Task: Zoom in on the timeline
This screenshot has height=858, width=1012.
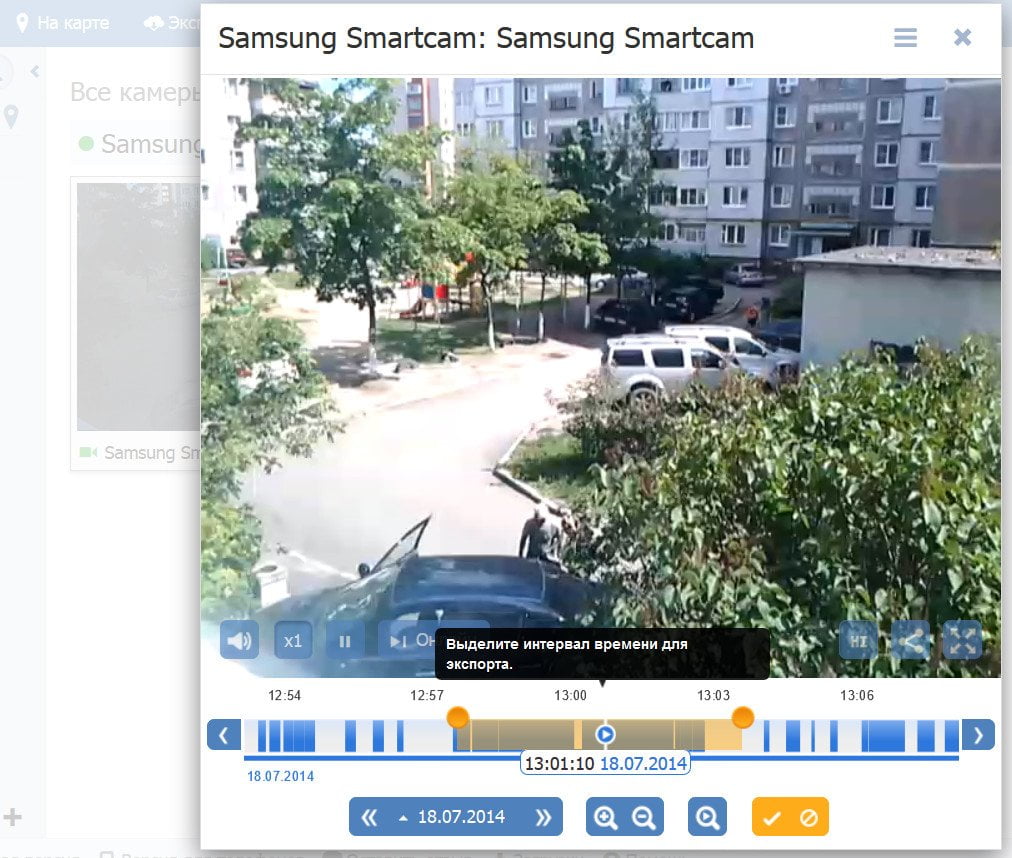Action: click(605, 817)
